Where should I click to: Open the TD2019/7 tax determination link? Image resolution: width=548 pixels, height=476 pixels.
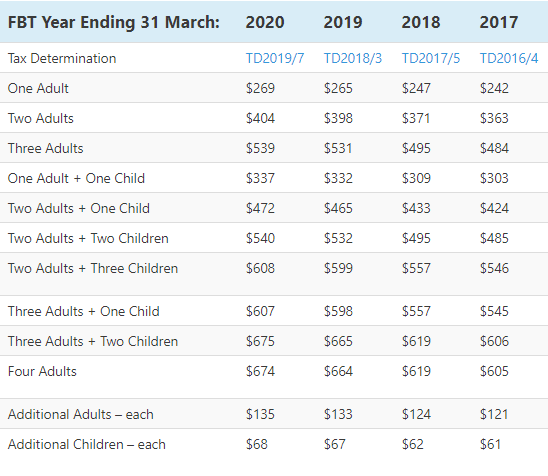coord(275,58)
